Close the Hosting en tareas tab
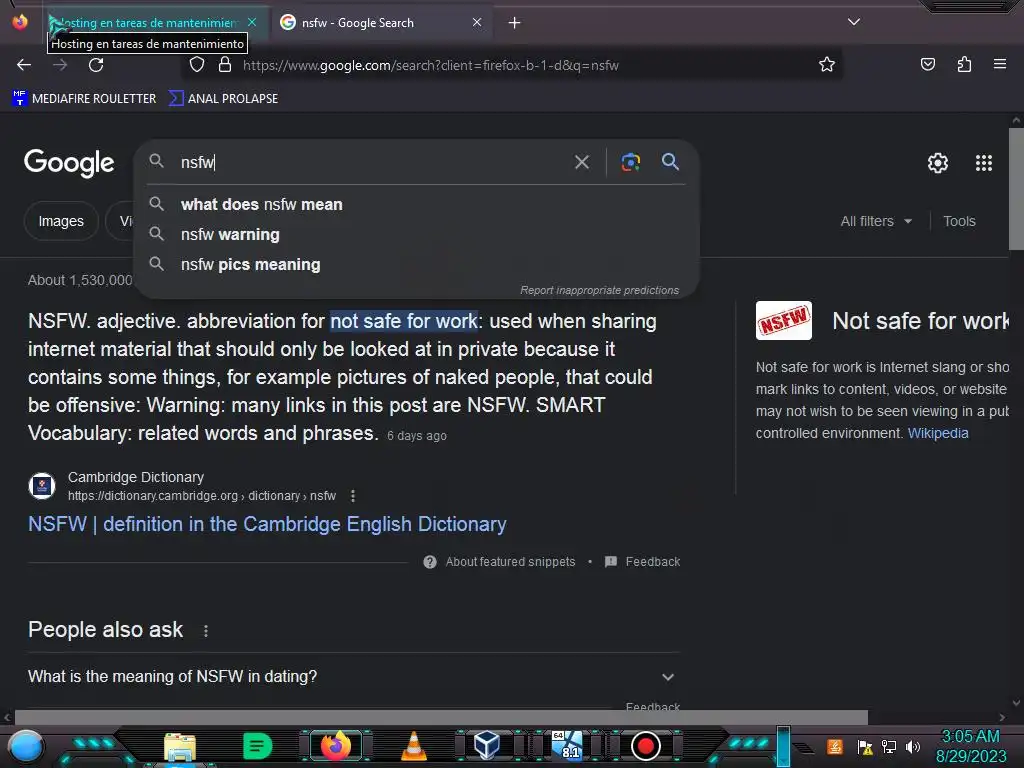1024x768 pixels. click(x=252, y=22)
